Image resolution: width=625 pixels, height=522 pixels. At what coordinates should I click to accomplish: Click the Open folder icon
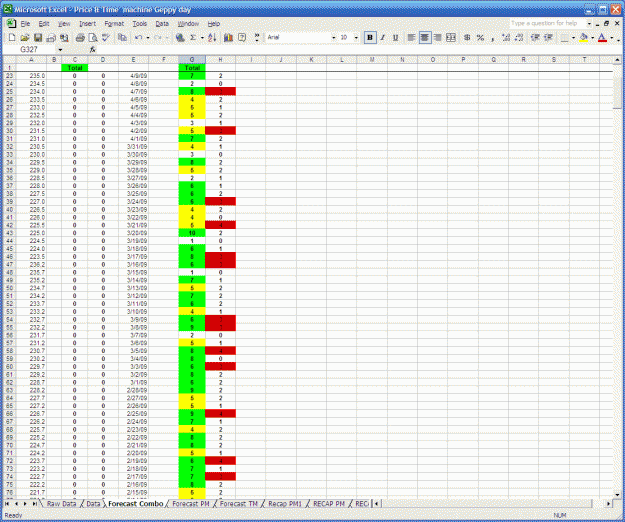(x=25, y=37)
